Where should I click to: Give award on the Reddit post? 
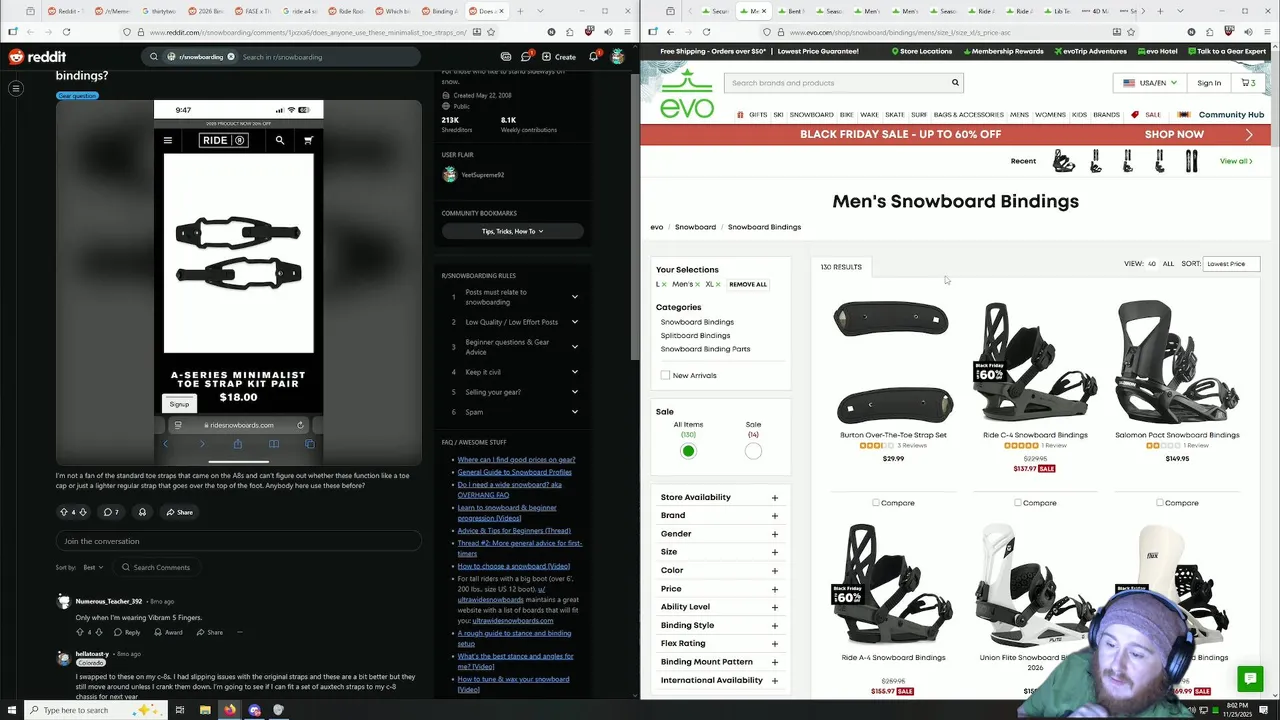(142, 512)
